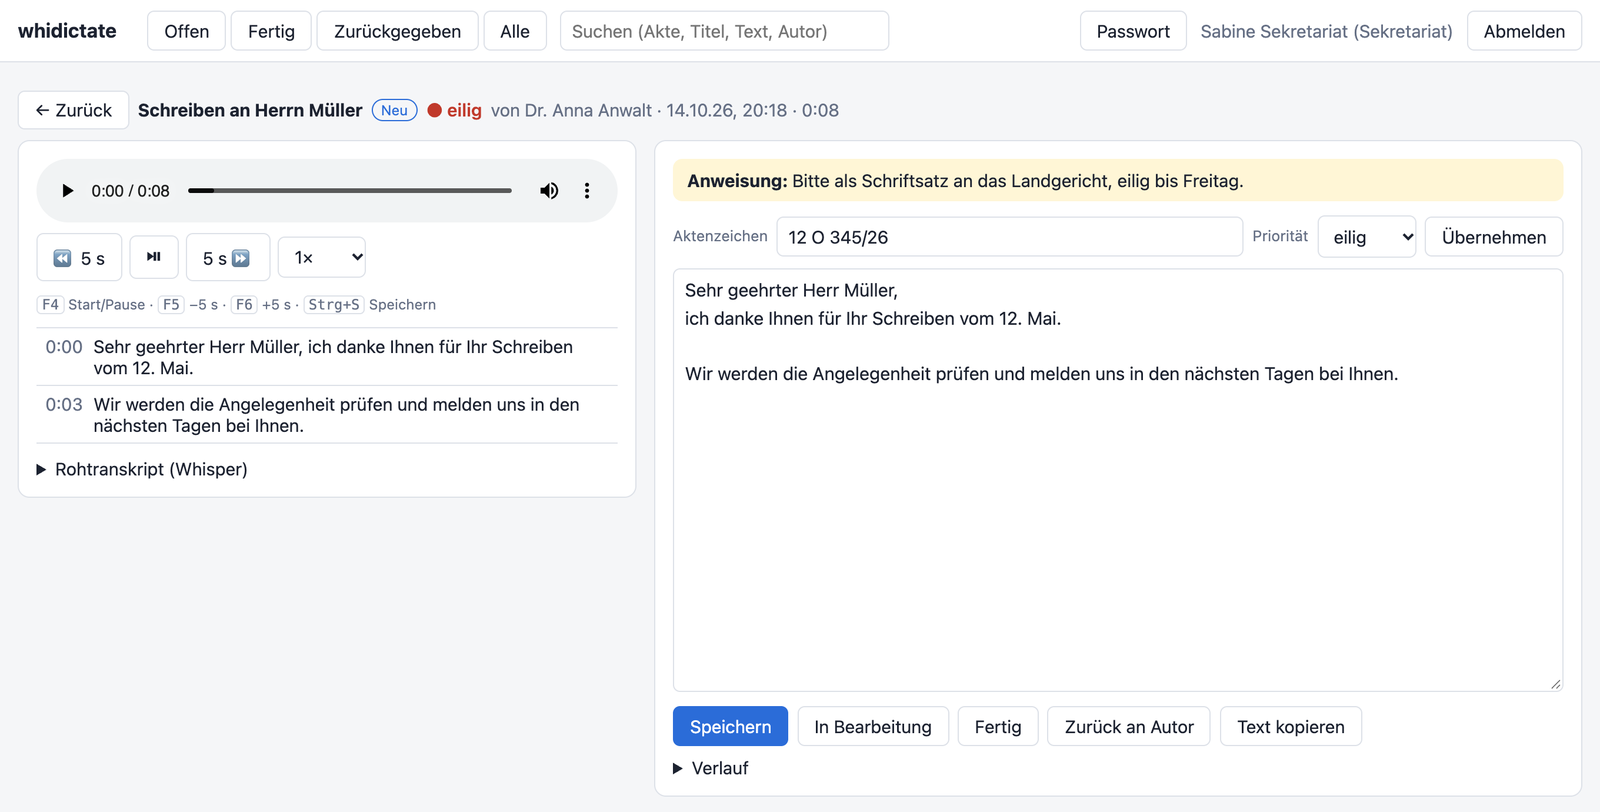Open the Passwort settings
Screen dimensions: 1600x812
1133,31
